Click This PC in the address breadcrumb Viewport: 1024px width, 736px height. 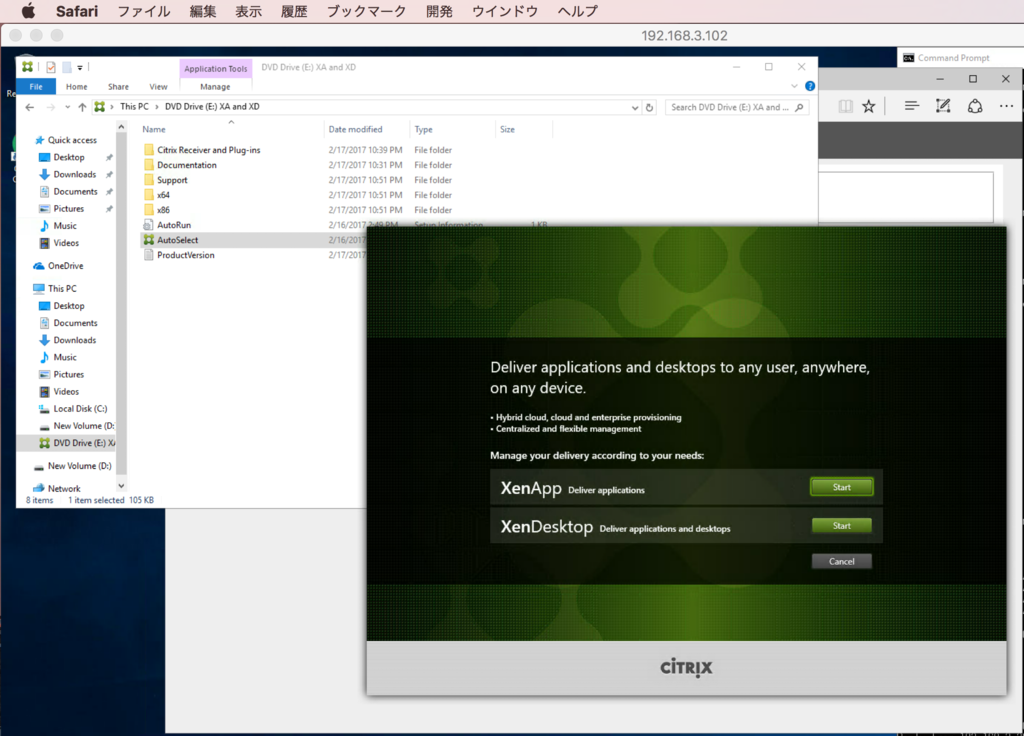[x=135, y=107]
